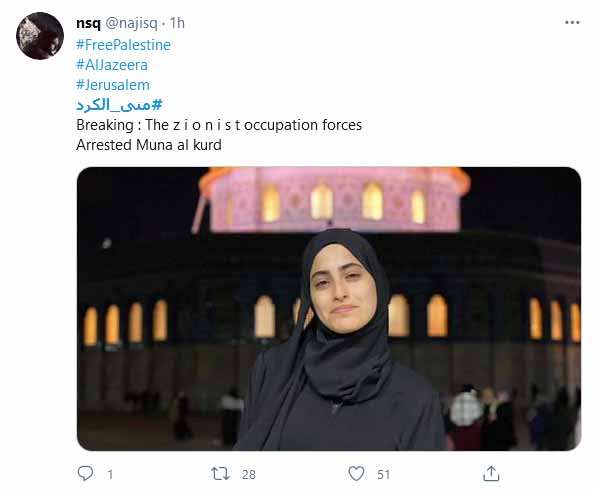Open the #Jerusalem hashtag

click(x=113, y=85)
